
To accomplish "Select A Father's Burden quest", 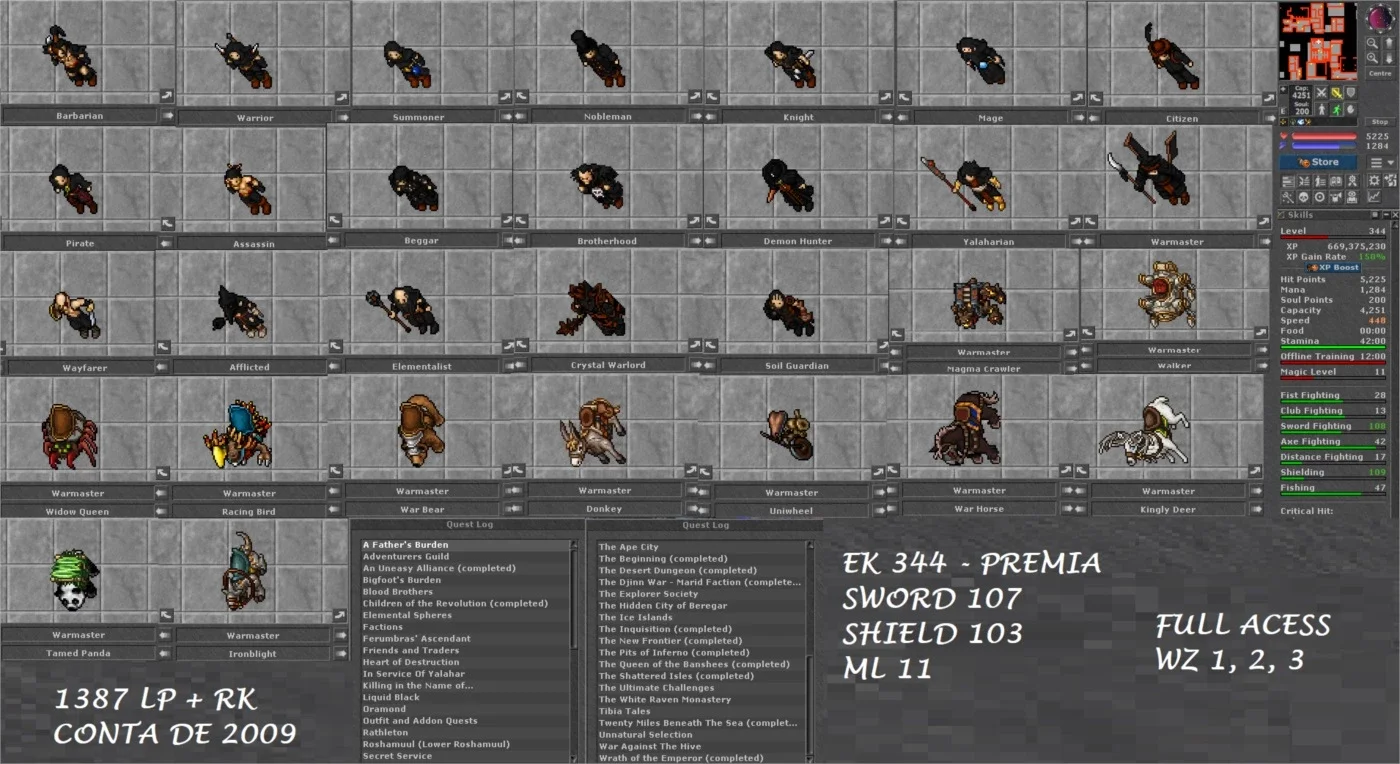I will [x=465, y=545].
